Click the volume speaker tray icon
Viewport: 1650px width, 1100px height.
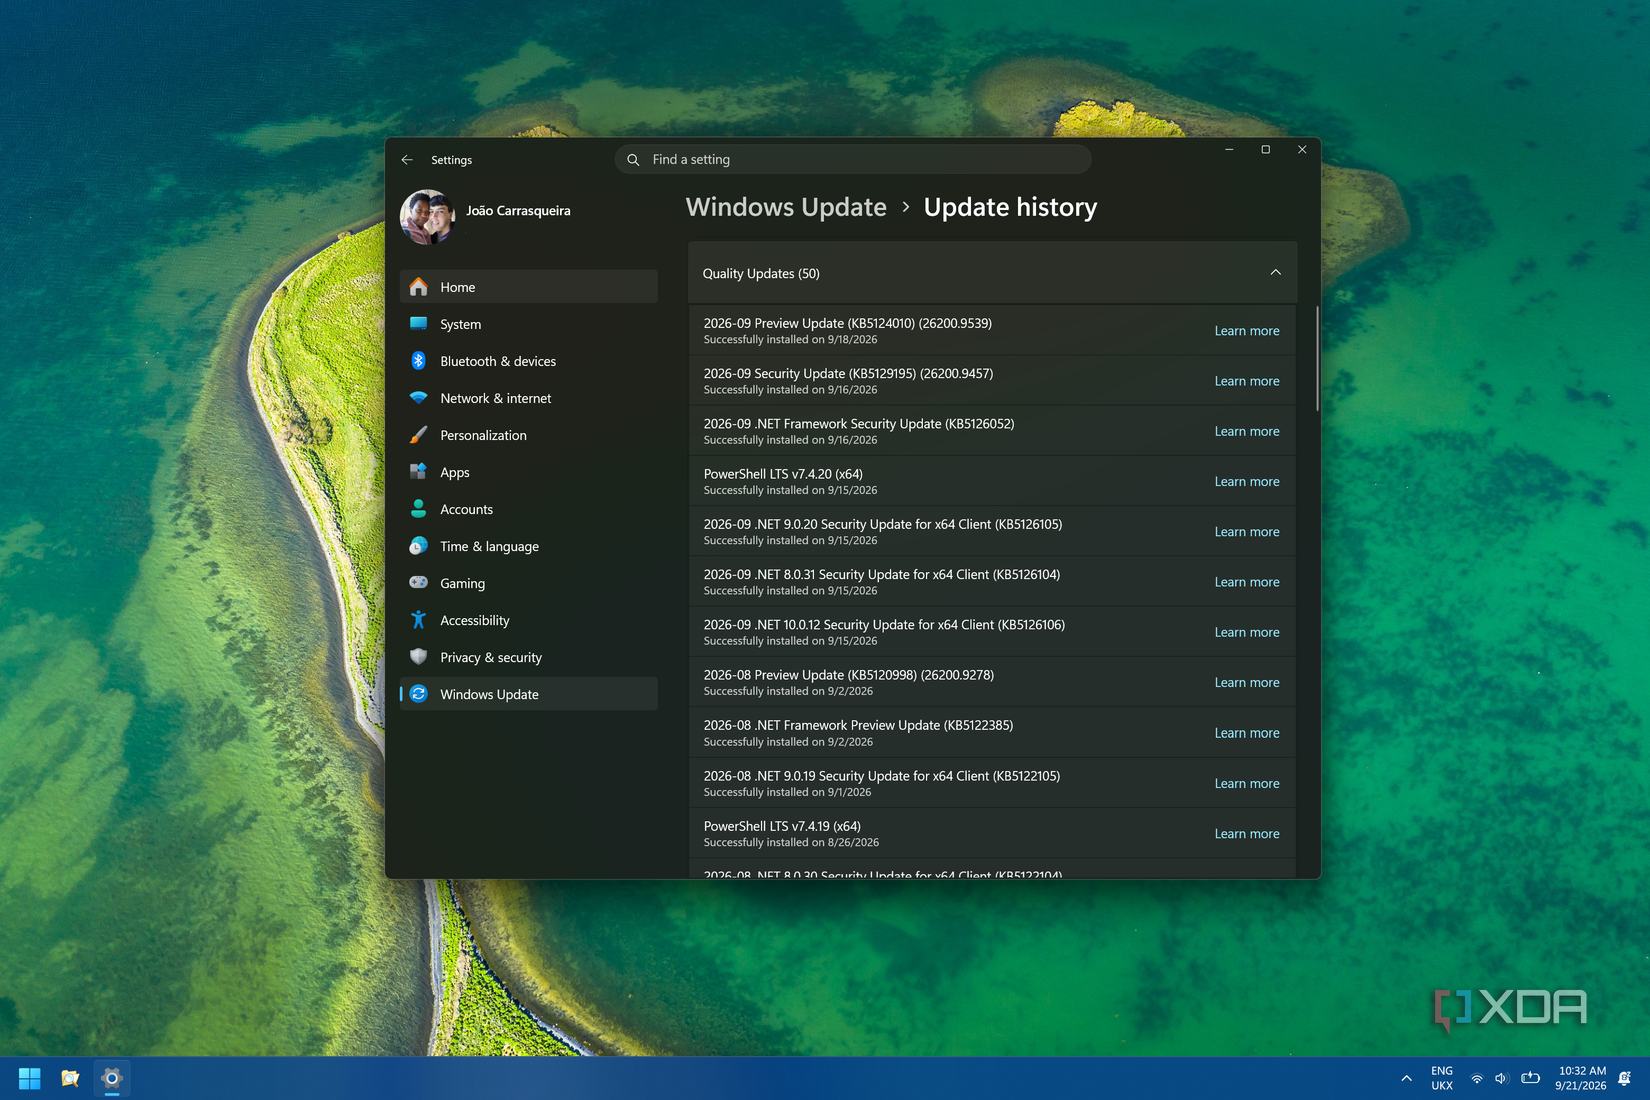coord(1502,1078)
